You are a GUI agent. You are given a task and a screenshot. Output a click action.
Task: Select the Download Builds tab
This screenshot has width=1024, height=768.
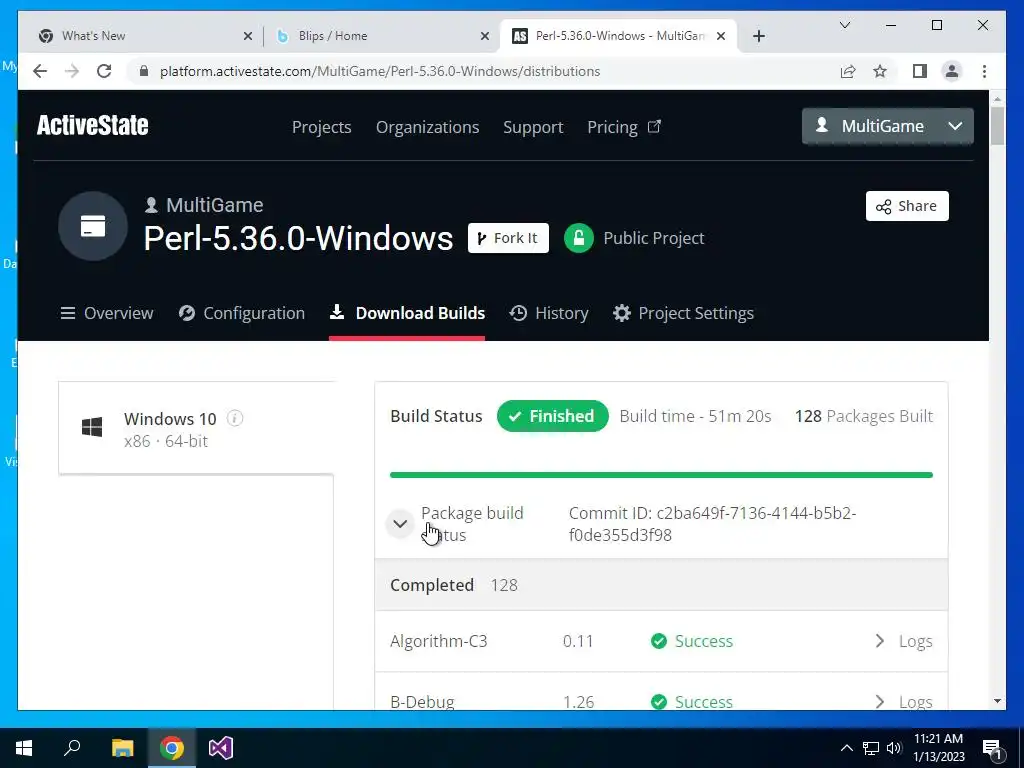pos(407,313)
